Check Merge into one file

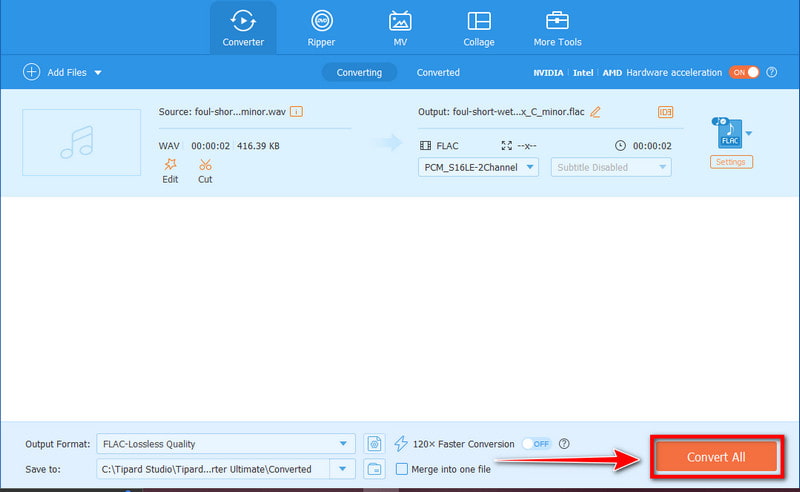pyautogui.click(x=402, y=469)
